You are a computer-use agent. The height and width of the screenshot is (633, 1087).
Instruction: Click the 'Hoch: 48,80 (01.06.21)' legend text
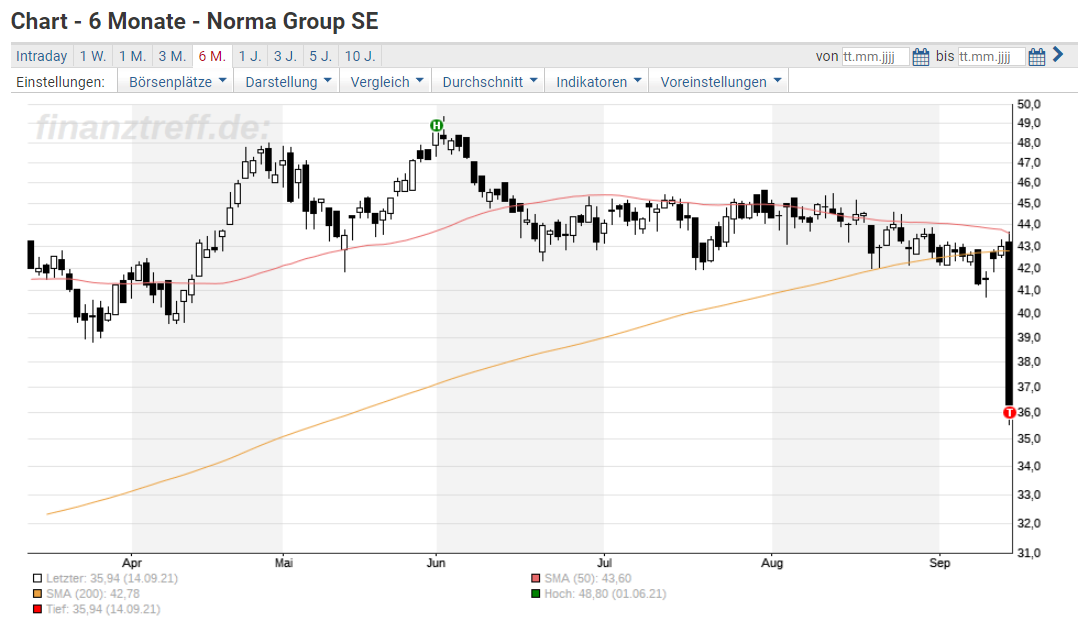click(x=605, y=593)
